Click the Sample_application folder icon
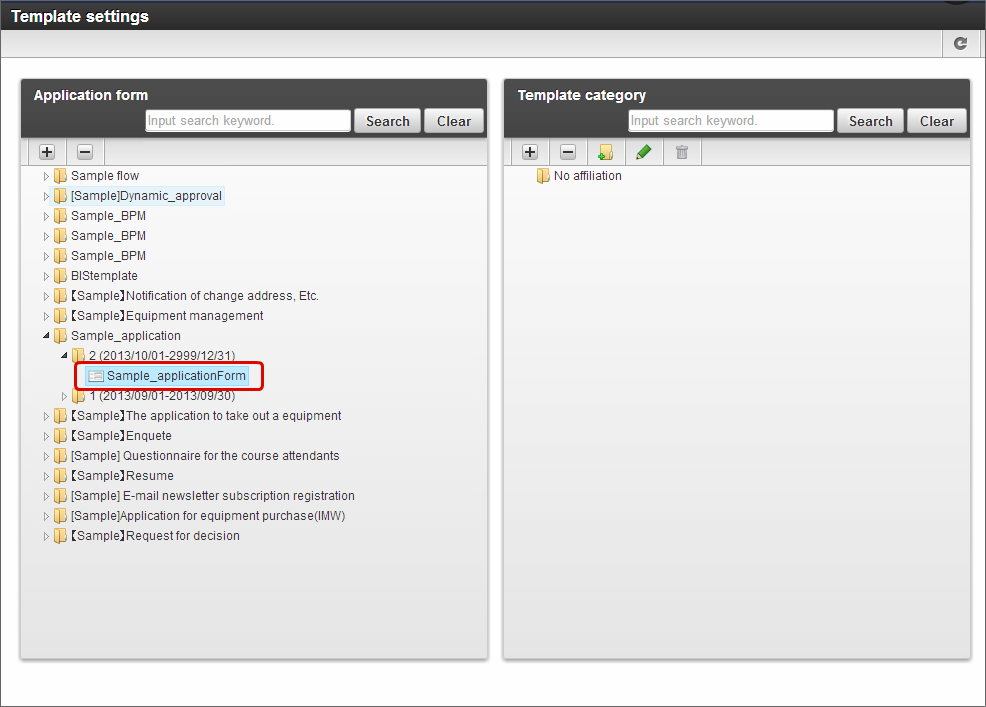This screenshot has height=707, width=986. pyautogui.click(x=60, y=336)
